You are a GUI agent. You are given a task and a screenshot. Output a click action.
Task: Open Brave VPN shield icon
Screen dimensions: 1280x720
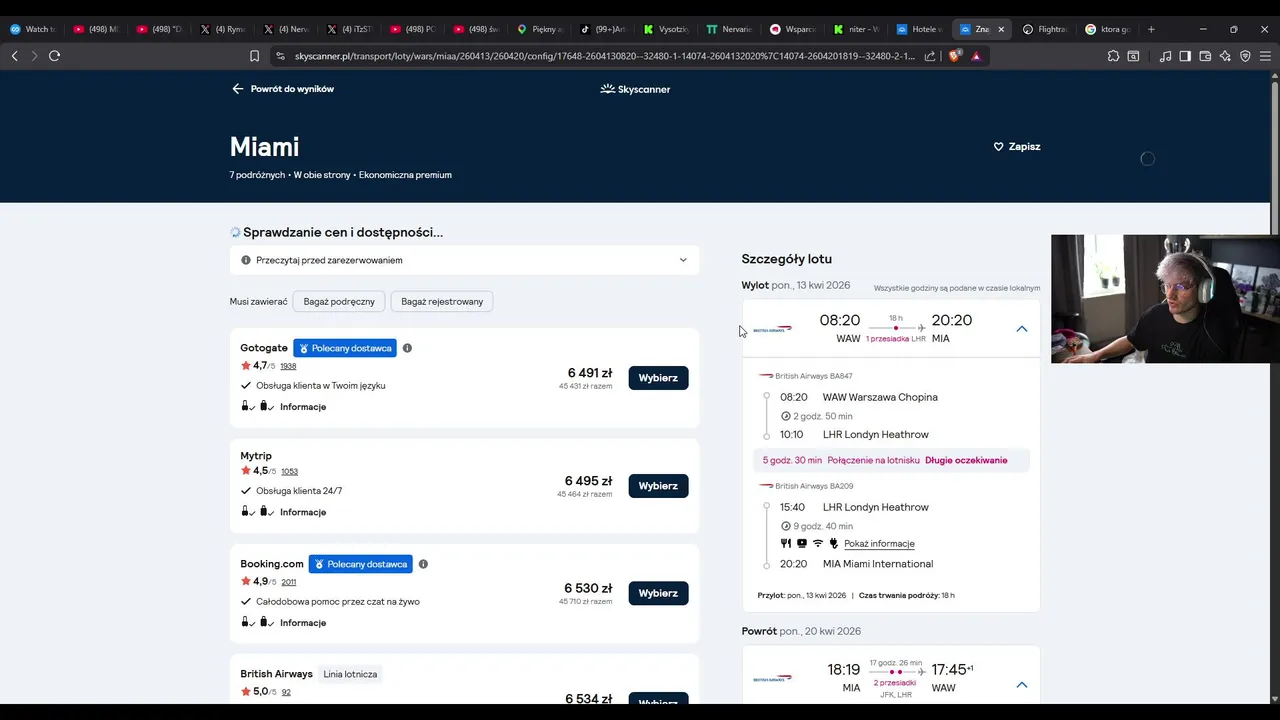click(x=1245, y=56)
